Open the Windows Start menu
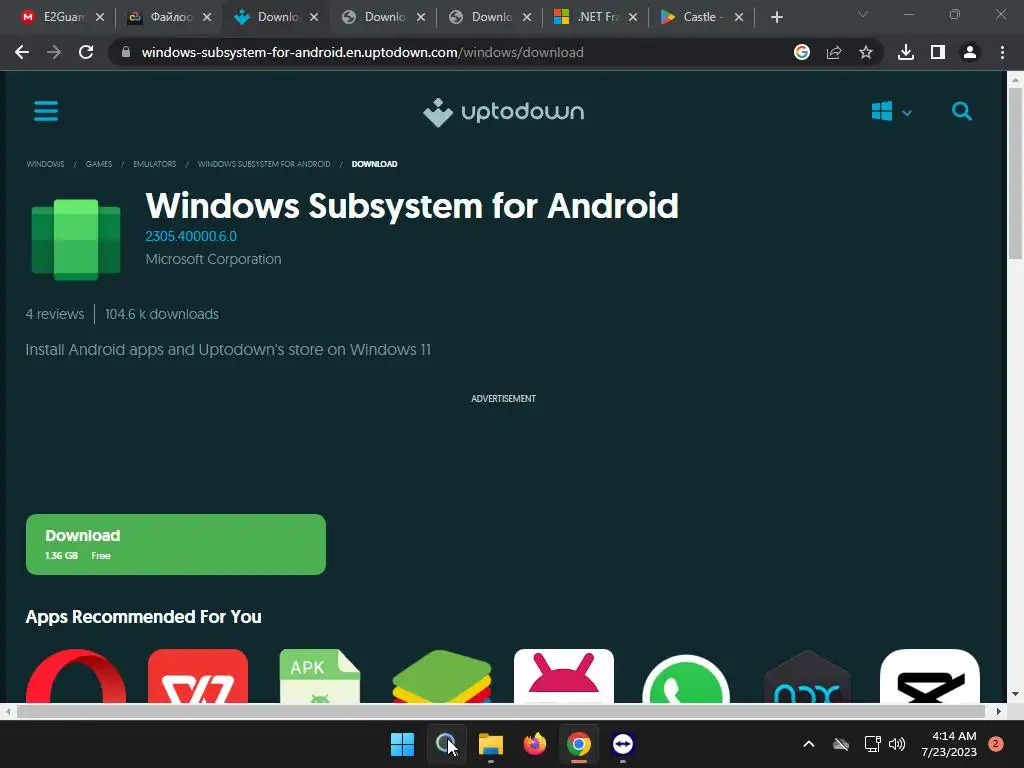Screen dimensions: 1024x768 tap(402, 744)
